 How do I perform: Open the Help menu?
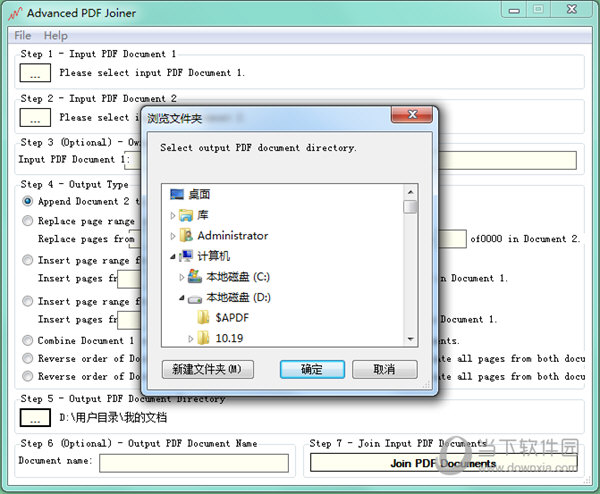55,36
